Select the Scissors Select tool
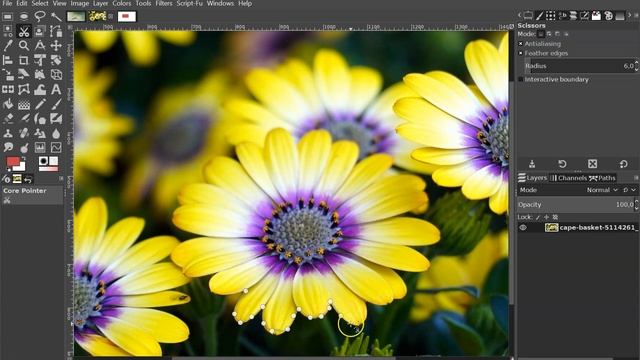The image size is (640, 360). pyautogui.click(x=24, y=31)
